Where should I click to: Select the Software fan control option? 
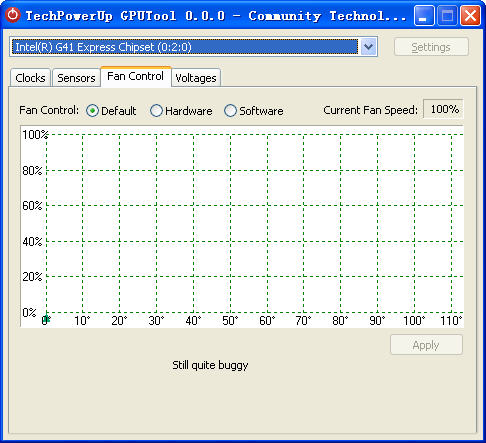click(230, 111)
